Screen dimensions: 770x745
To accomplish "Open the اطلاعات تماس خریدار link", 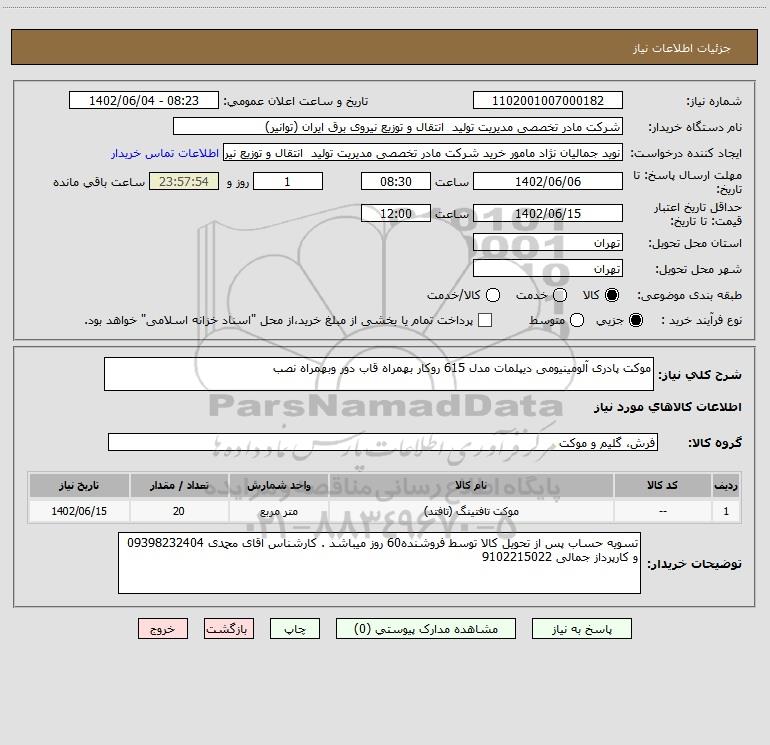I will click(x=165, y=153).
